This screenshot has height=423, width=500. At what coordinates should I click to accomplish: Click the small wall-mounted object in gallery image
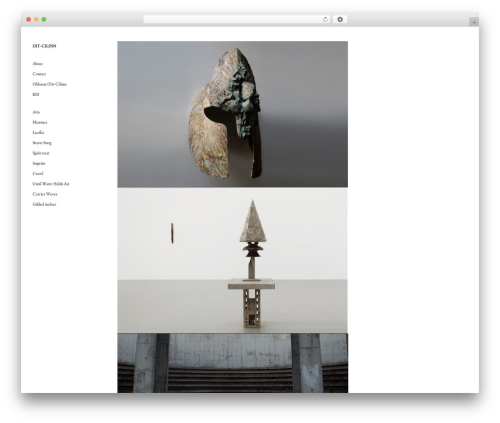point(172,233)
